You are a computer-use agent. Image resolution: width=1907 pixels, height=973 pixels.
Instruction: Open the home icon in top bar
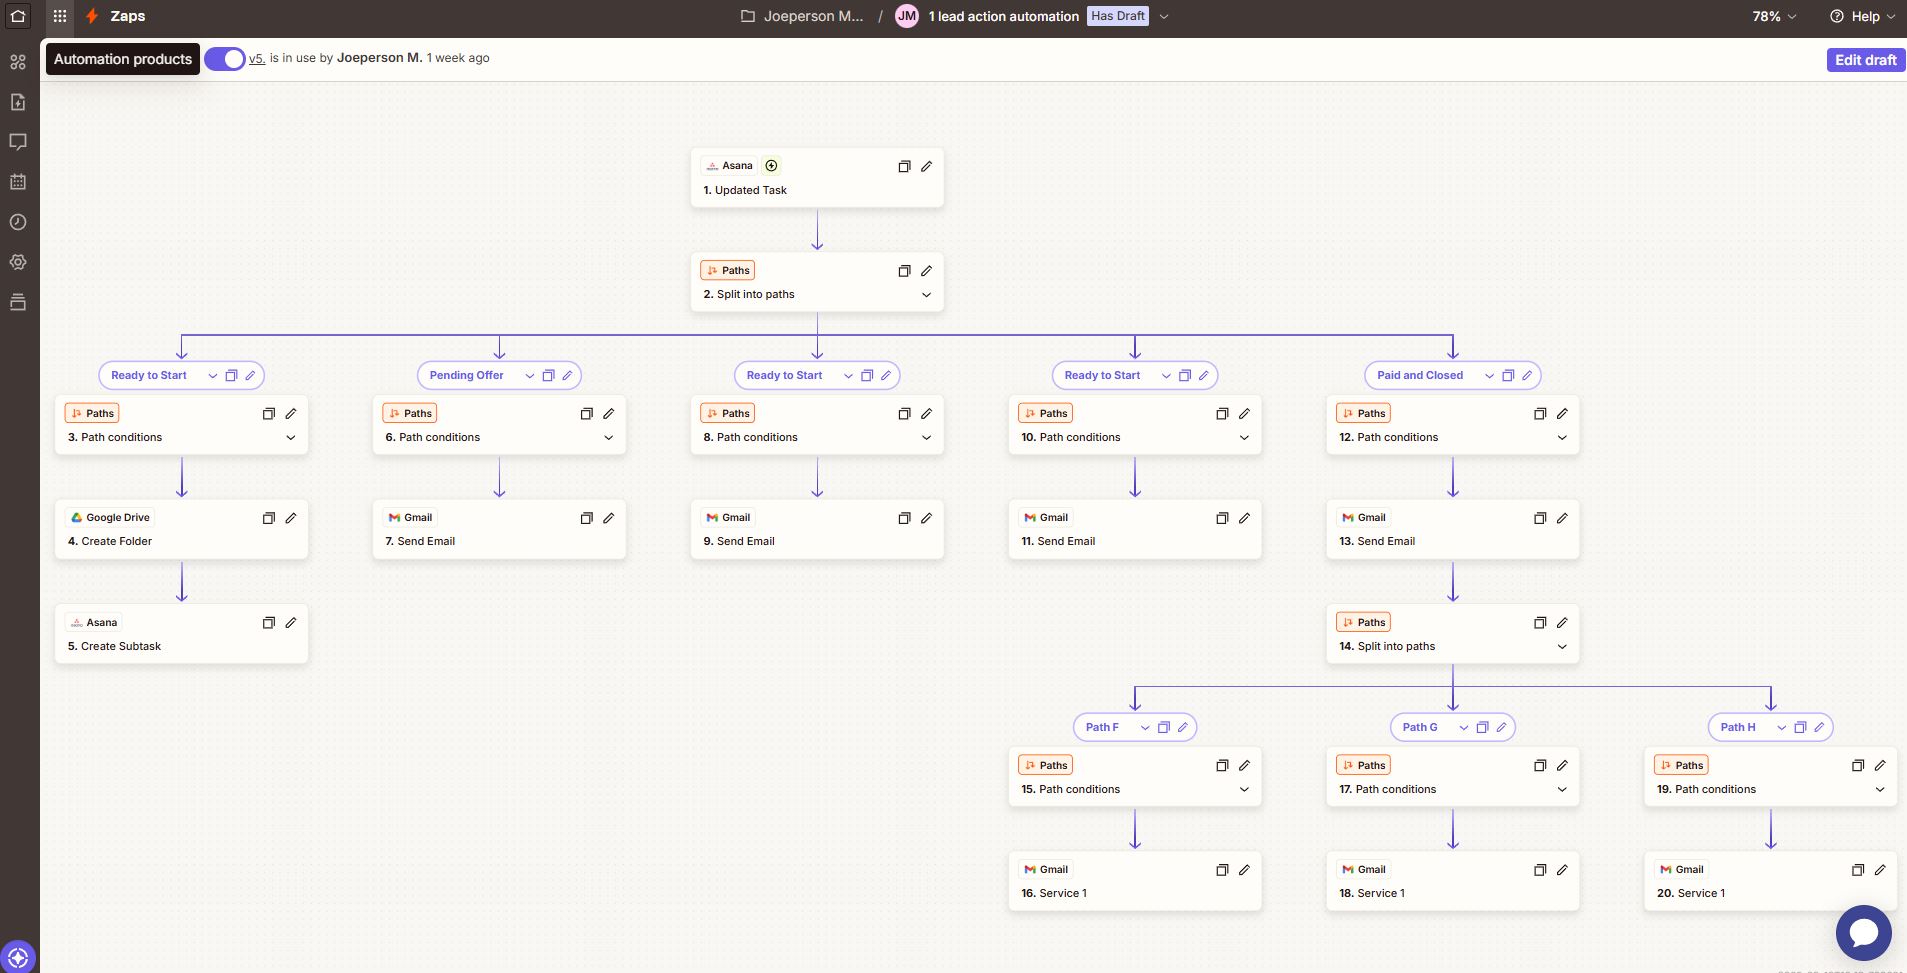pyautogui.click(x=18, y=16)
